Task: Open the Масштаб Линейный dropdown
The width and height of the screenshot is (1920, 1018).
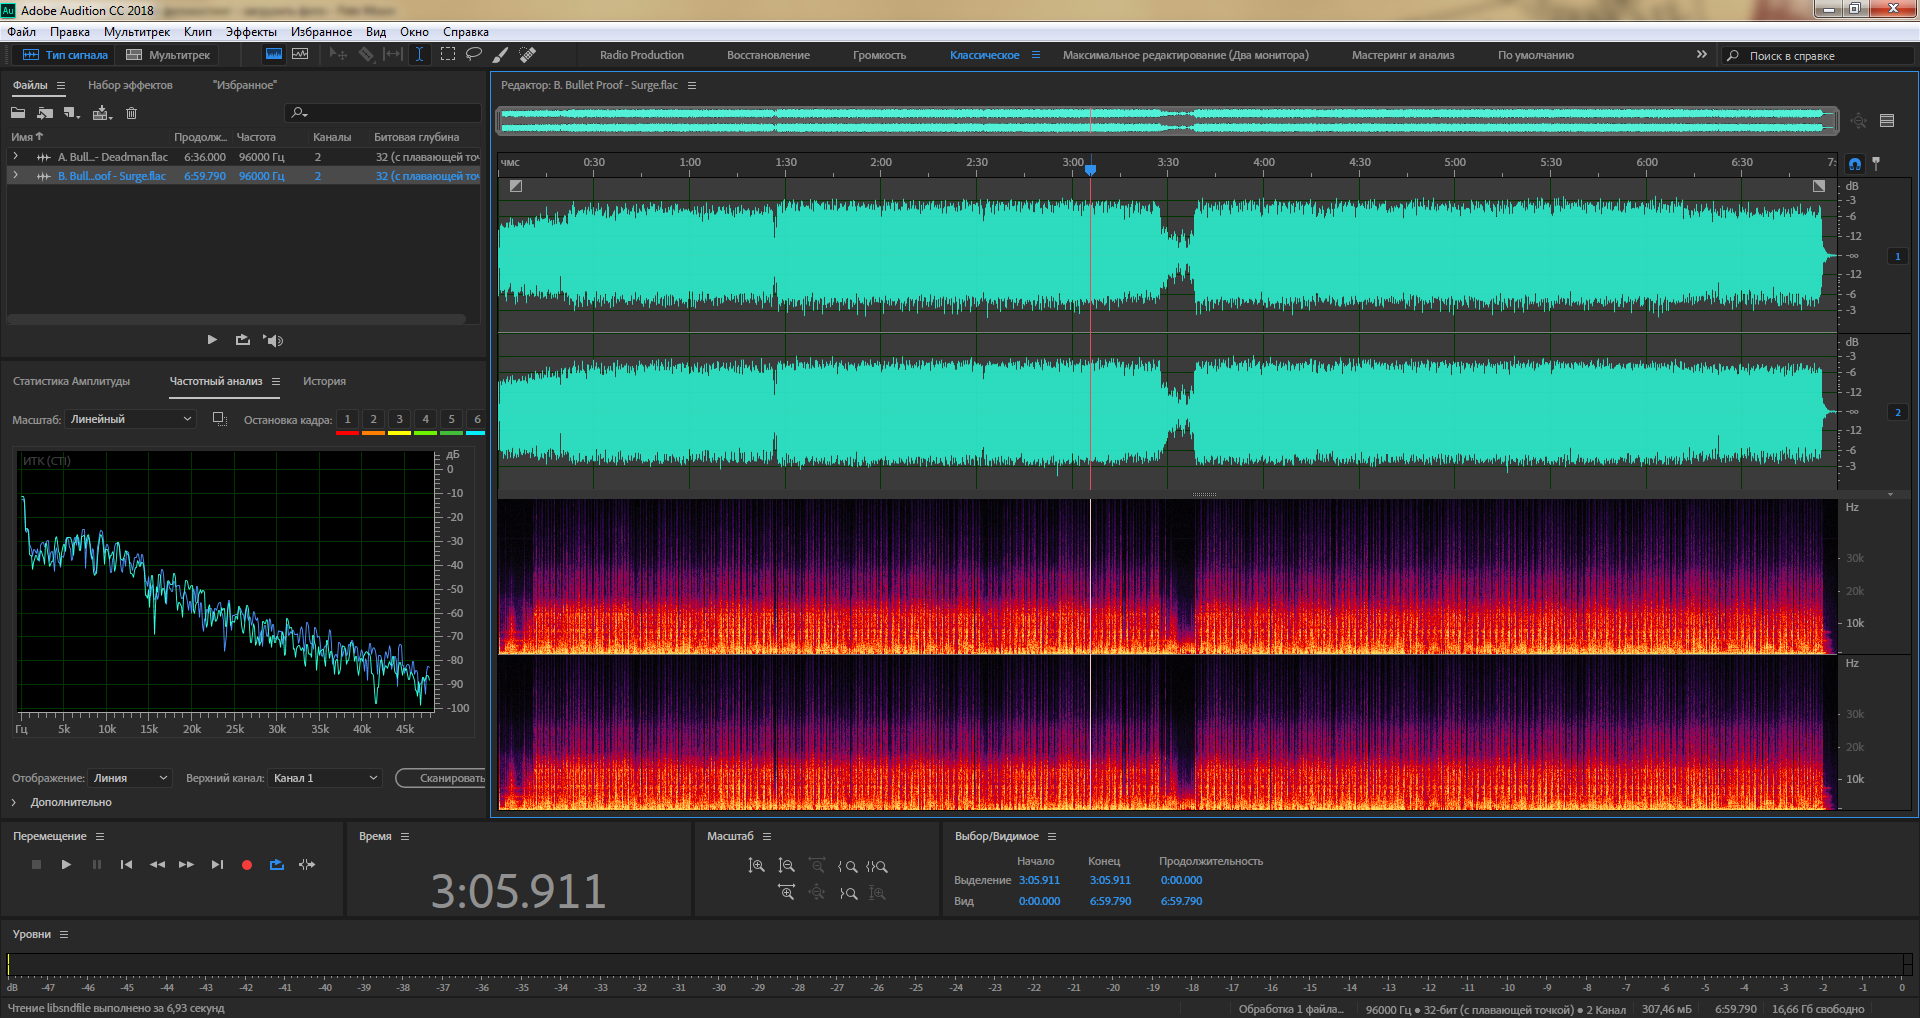Action: (130, 419)
